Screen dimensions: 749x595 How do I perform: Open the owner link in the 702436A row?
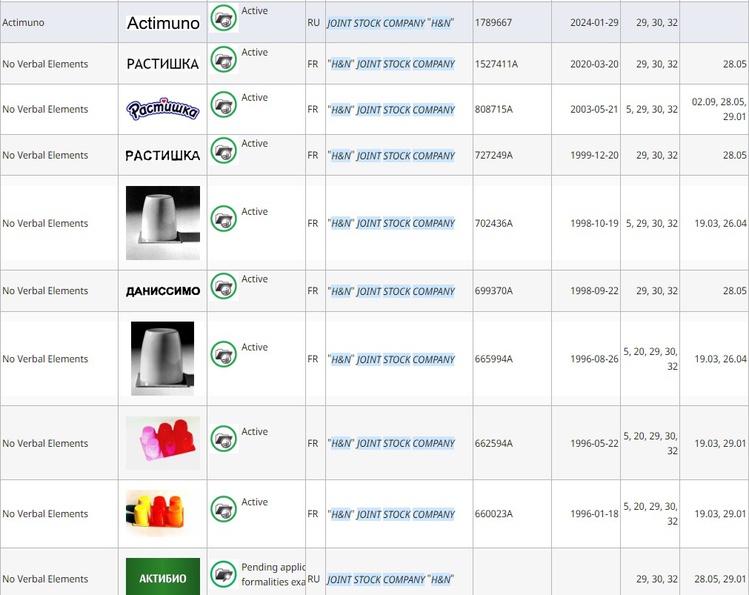point(391,223)
